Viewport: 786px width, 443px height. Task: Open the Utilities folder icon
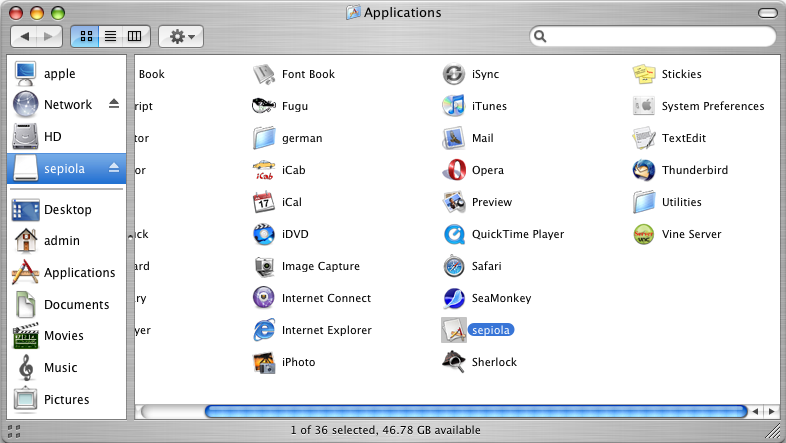(x=644, y=202)
